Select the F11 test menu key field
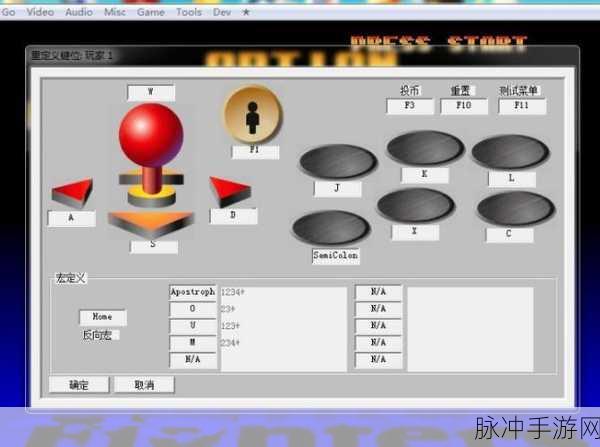This screenshot has height=447, width=600. click(522, 106)
